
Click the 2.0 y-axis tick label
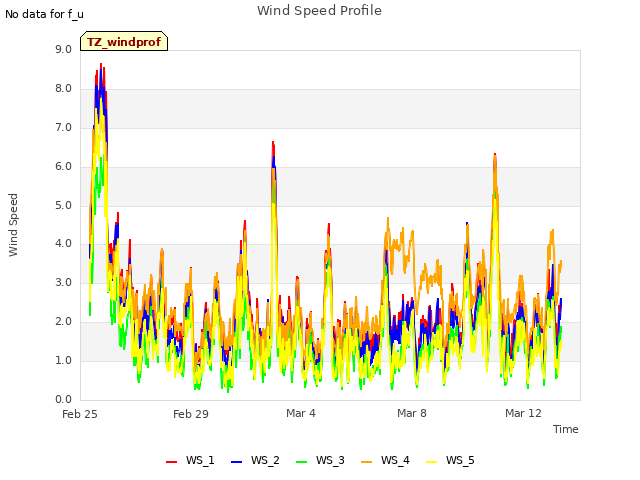[63, 322]
